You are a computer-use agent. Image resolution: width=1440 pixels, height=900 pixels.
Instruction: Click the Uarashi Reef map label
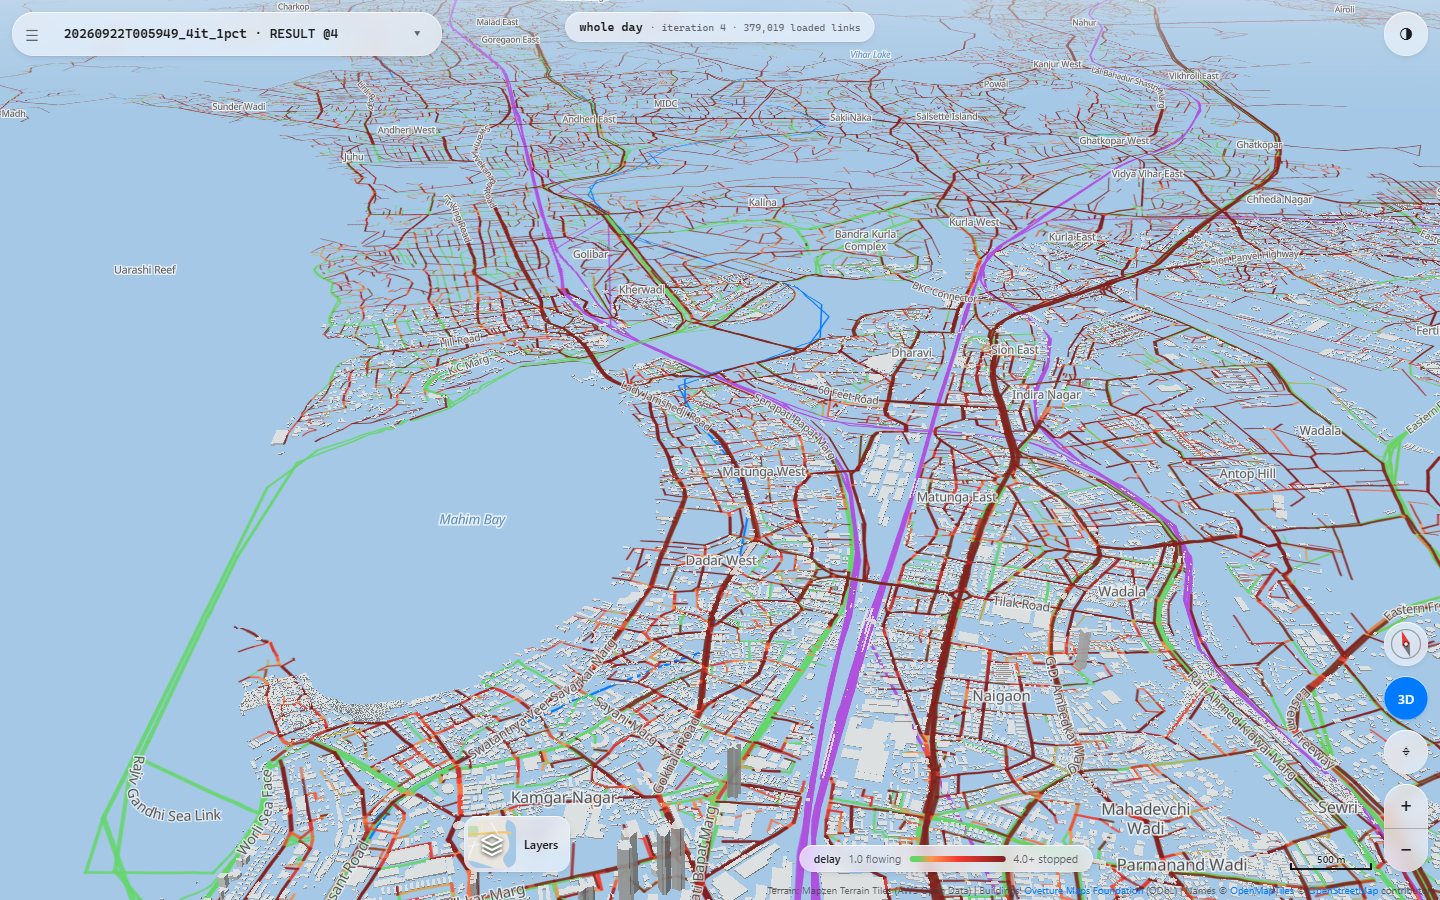[x=145, y=270]
